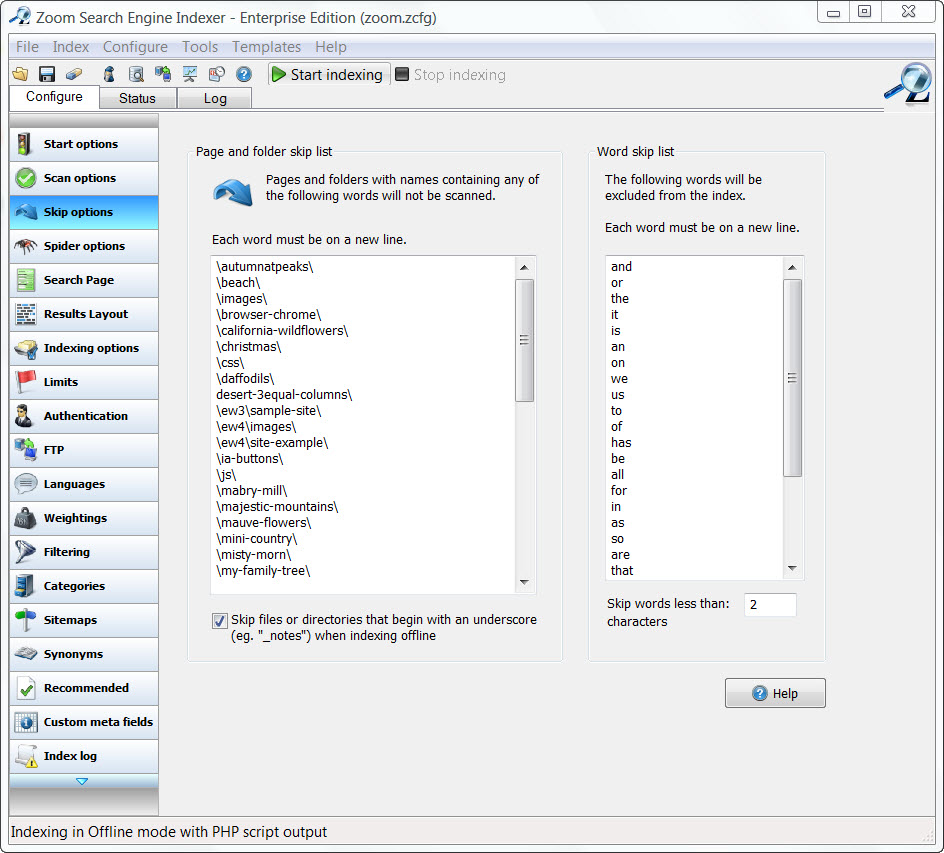Open Filtering settings
Image resolution: width=944 pixels, height=853 pixels.
(84, 552)
